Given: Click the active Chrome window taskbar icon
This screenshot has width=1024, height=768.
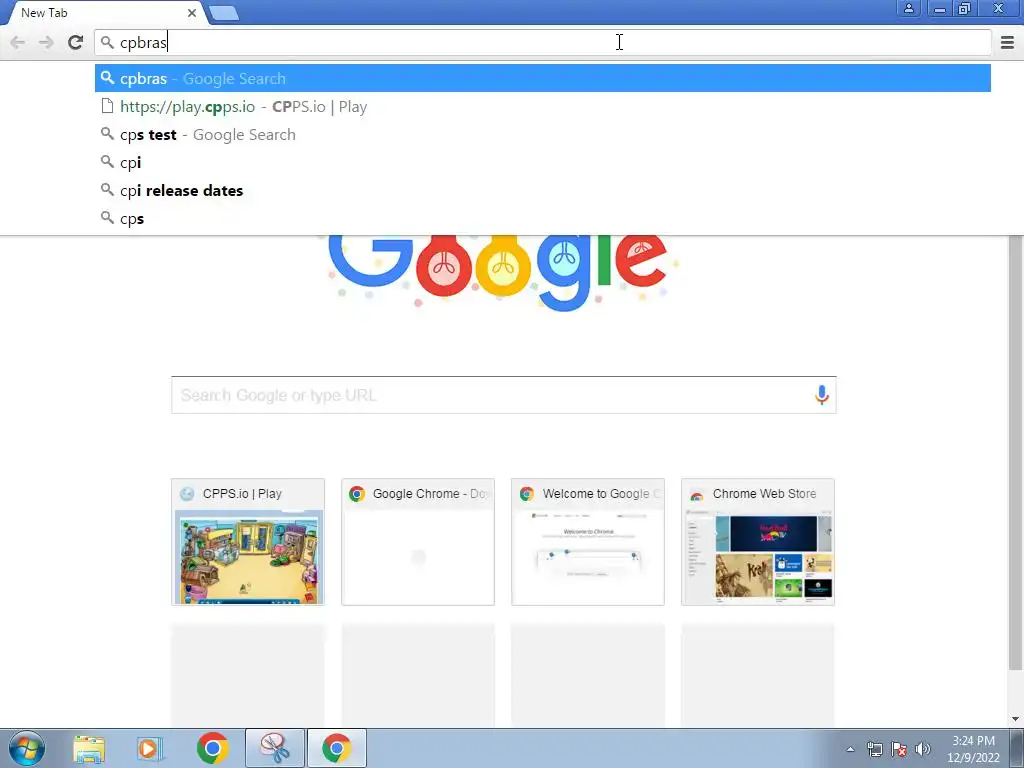Looking at the screenshot, I should (337, 748).
